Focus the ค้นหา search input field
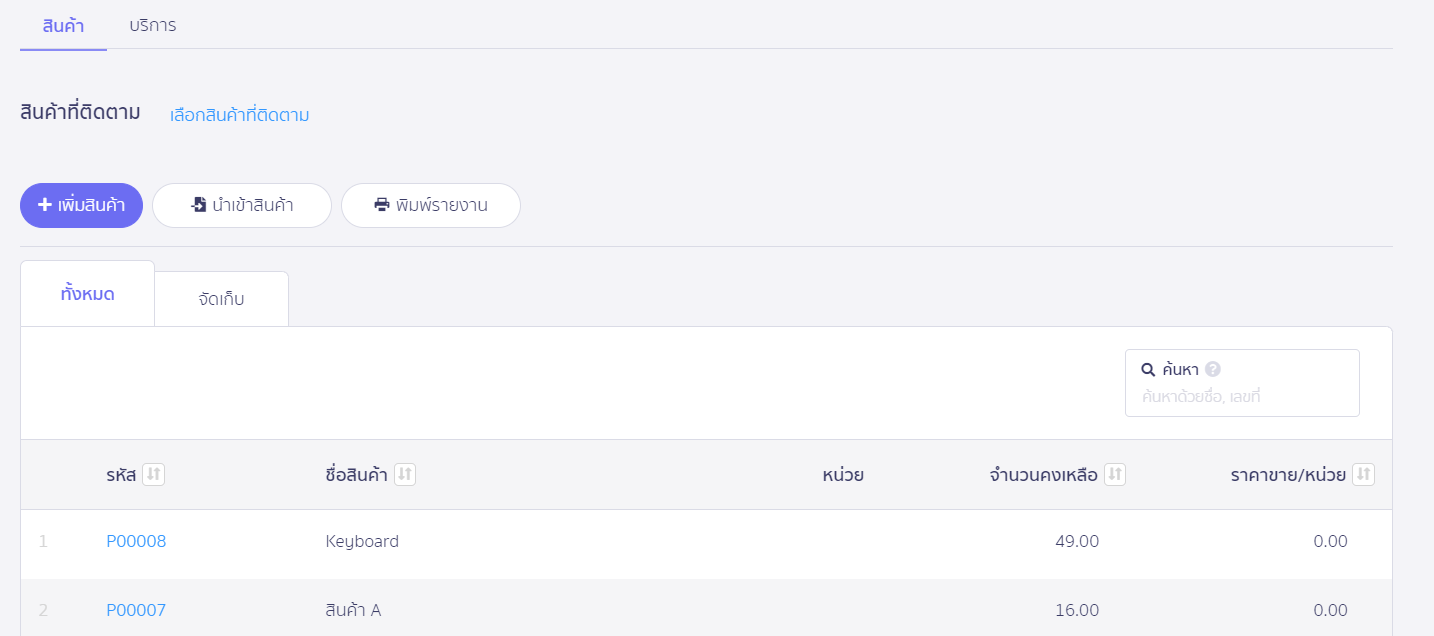This screenshot has width=1434, height=636. [1242, 397]
